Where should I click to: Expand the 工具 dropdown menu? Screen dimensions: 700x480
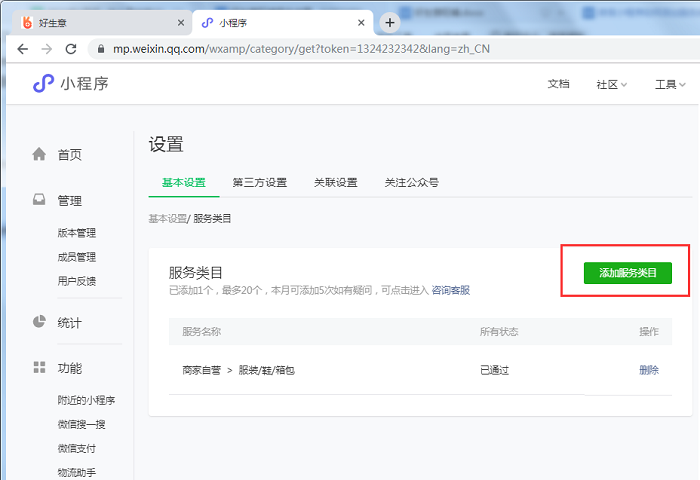click(x=670, y=84)
